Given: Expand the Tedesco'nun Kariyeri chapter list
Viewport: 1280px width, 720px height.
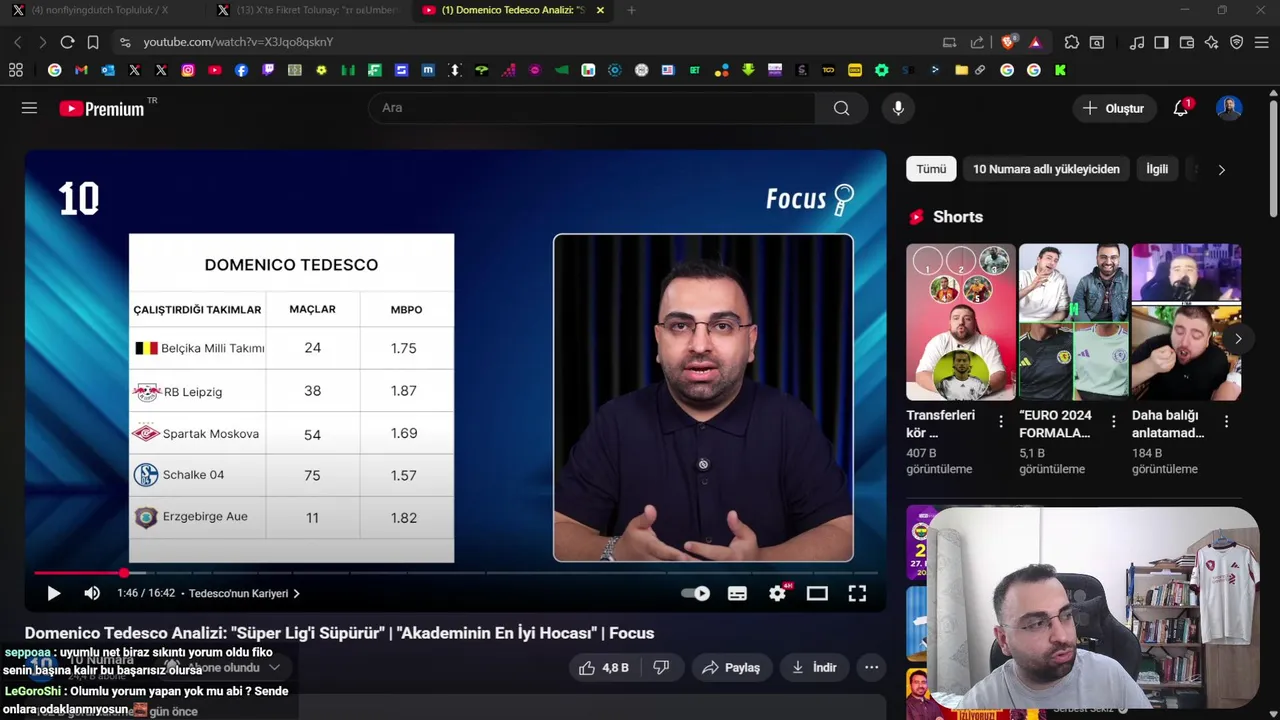Looking at the screenshot, I should (245, 593).
